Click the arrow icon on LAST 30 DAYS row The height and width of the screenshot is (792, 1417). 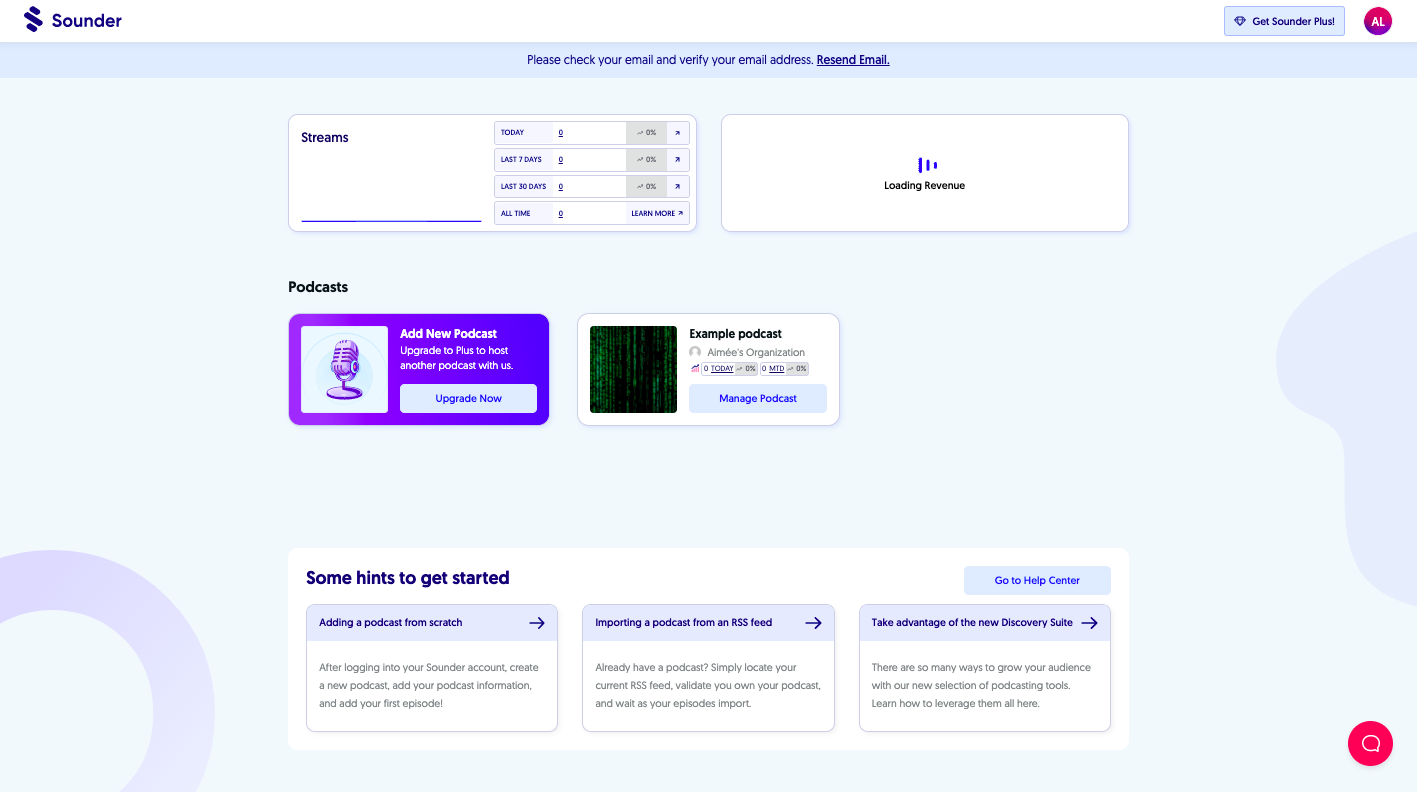tap(676, 186)
